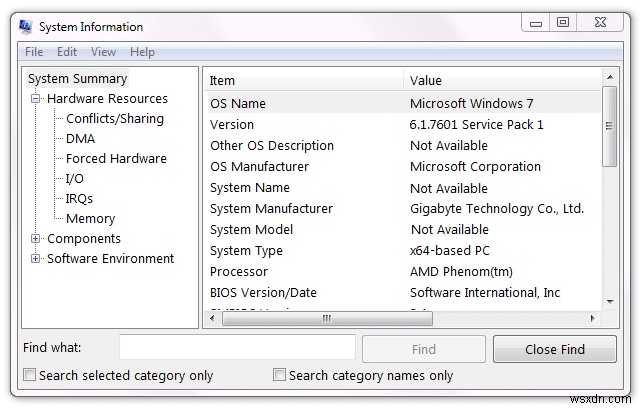Select the System Name row
This screenshot has width=643, height=409.
click(404, 188)
